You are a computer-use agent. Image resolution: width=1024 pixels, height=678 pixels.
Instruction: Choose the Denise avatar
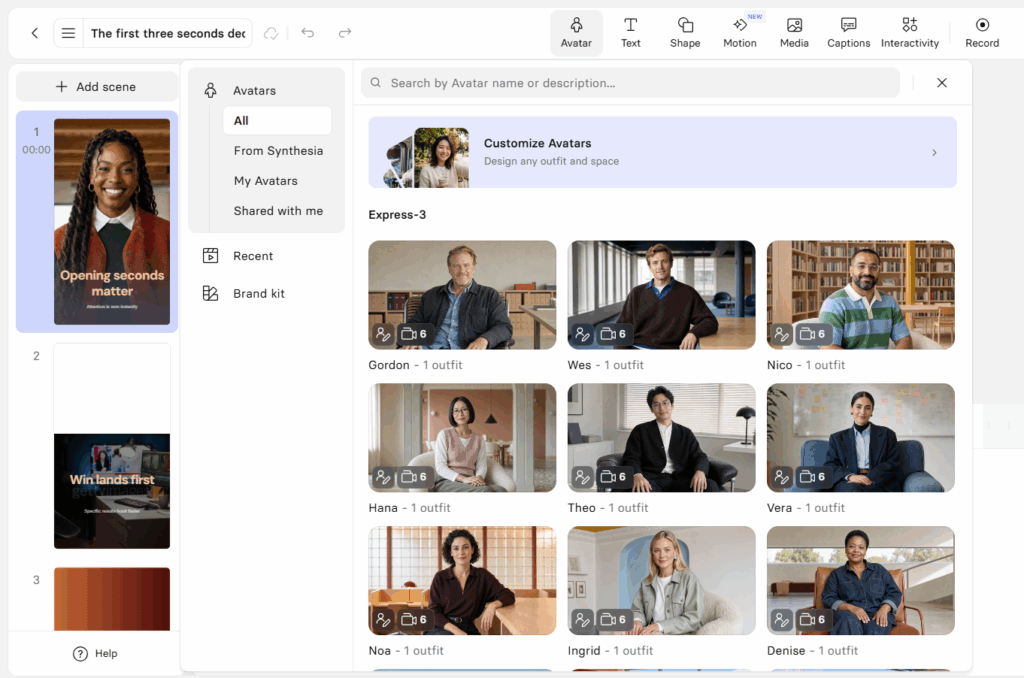point(861,581)
